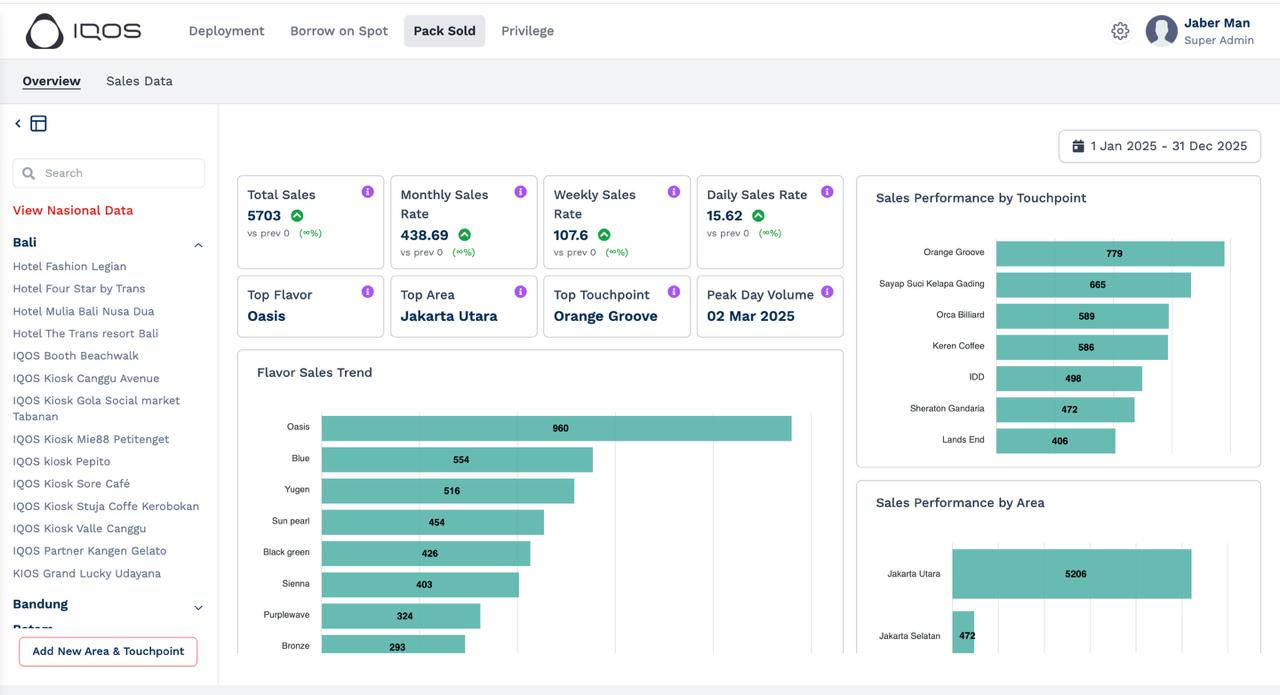The height and width of the screenshot is (695, 1280).
Task: Click Total Sales green up-arrow indicator
Action: coord(297,216)
